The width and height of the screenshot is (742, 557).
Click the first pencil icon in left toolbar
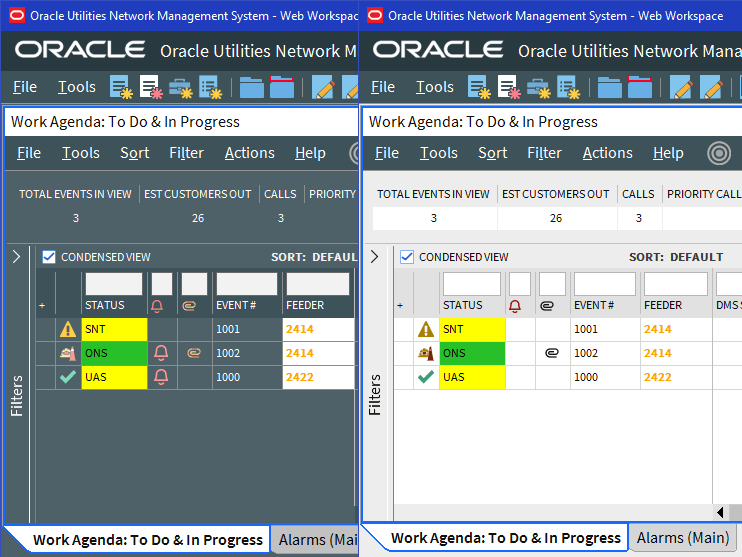[x=323, y=87]
